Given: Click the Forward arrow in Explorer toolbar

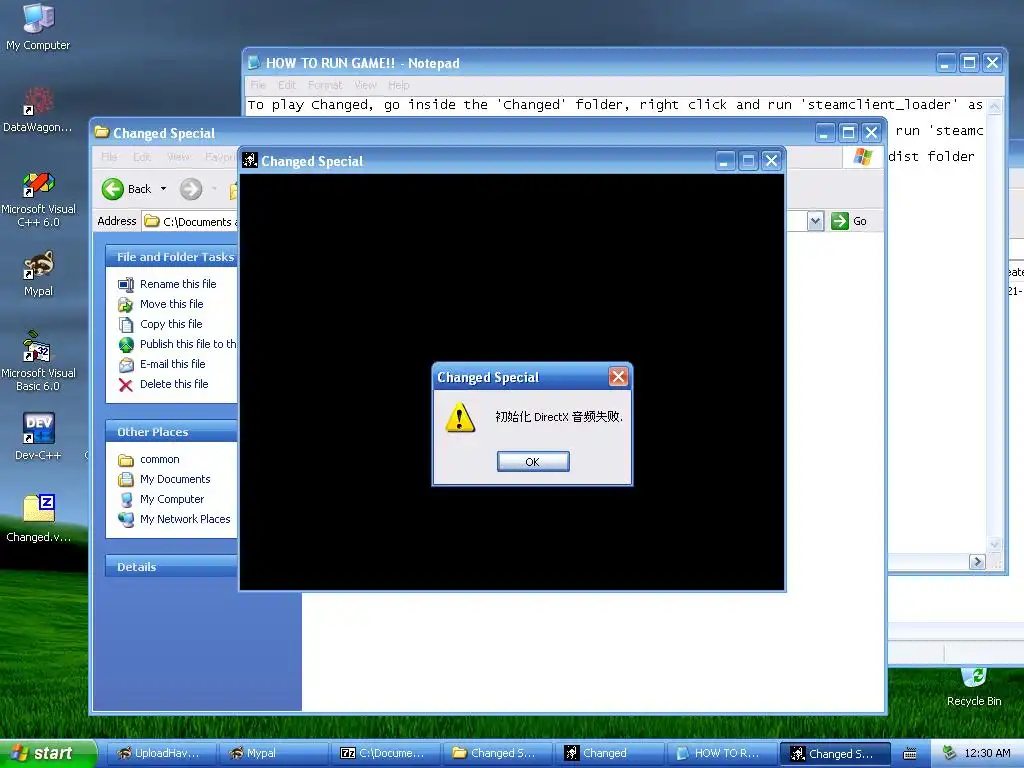Looking at the screenshot, I should coord(191,189).
